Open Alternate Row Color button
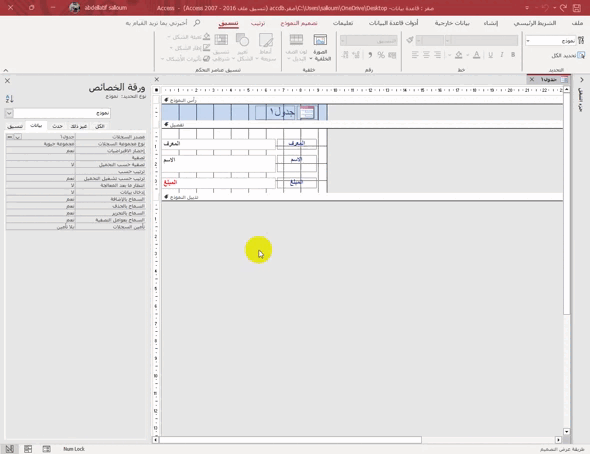This screenshot has width=590, height=454. [296, 47]
